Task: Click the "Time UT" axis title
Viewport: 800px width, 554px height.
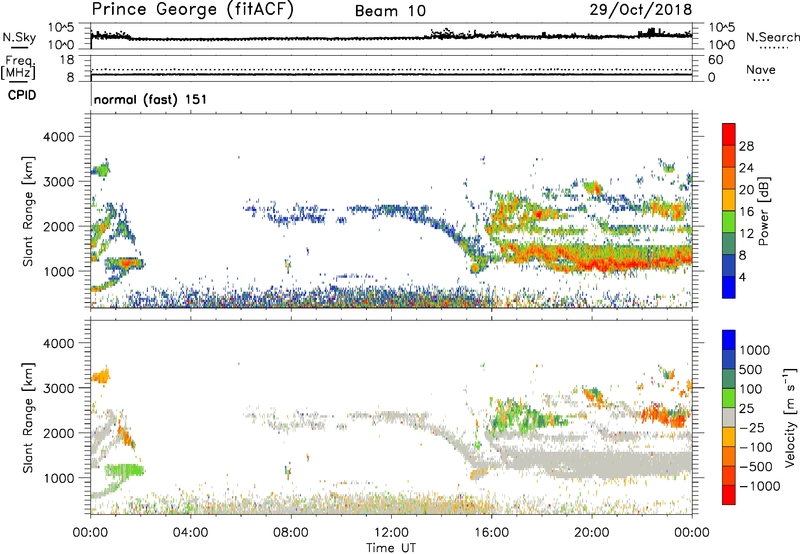Action: coord(391,548)
